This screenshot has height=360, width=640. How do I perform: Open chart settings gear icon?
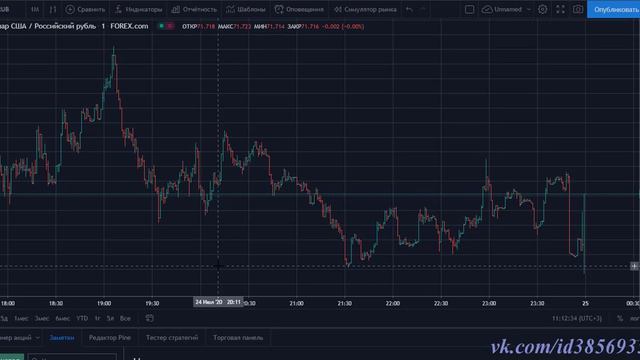542,9
